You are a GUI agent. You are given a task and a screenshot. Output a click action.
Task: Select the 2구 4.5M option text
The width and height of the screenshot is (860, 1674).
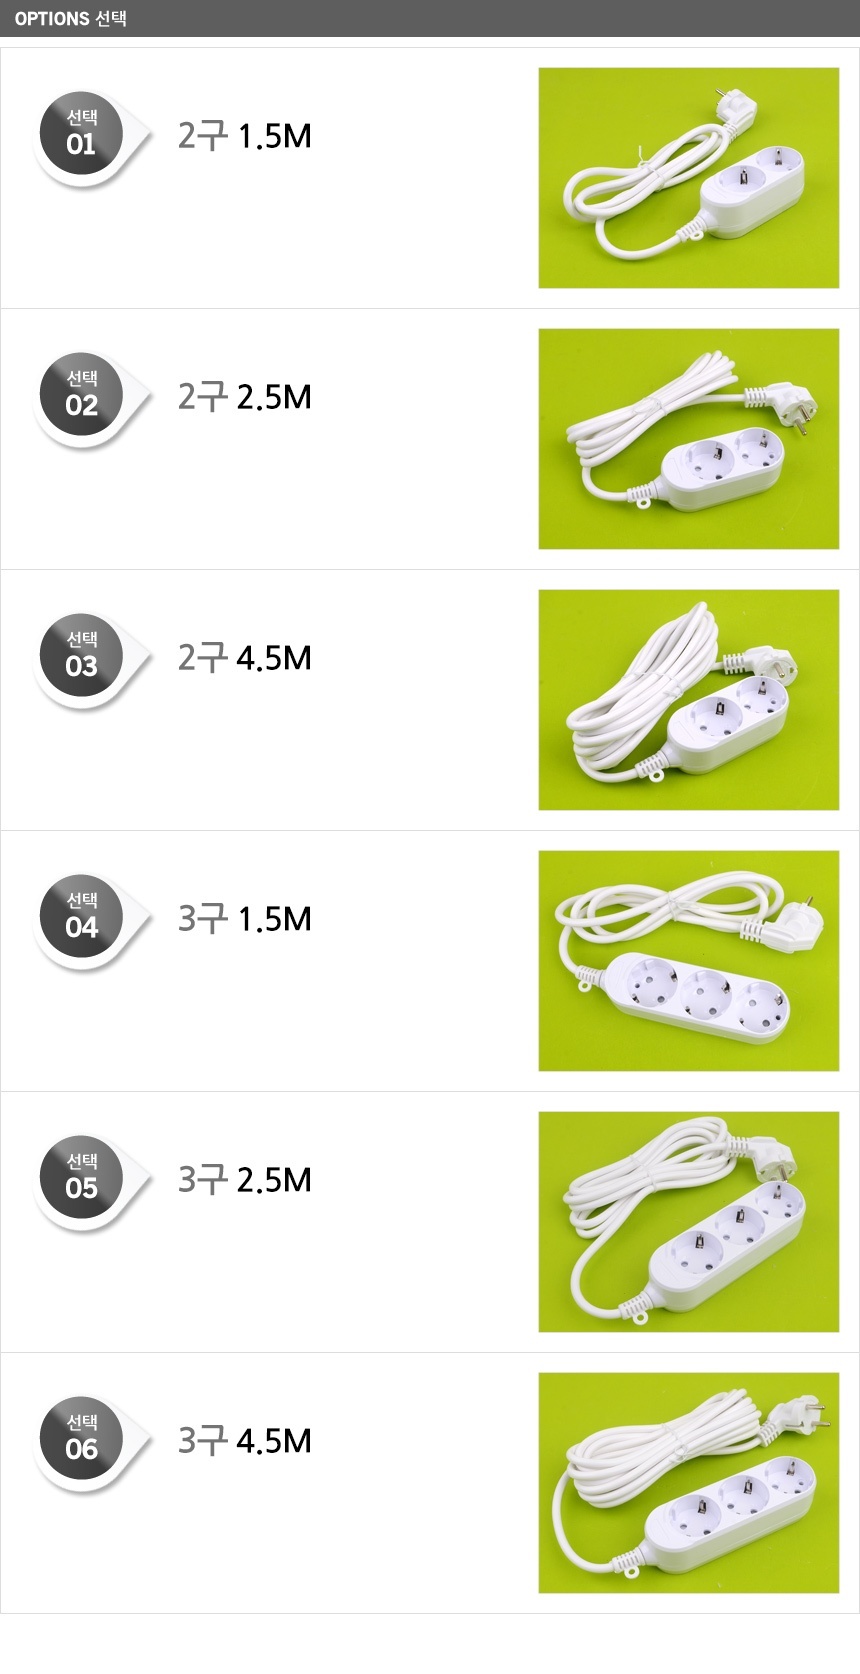tap(245, 658)
